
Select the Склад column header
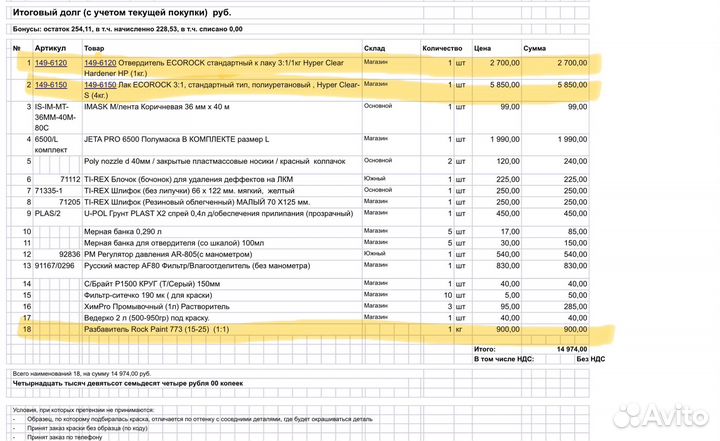(x=374, y=48)
